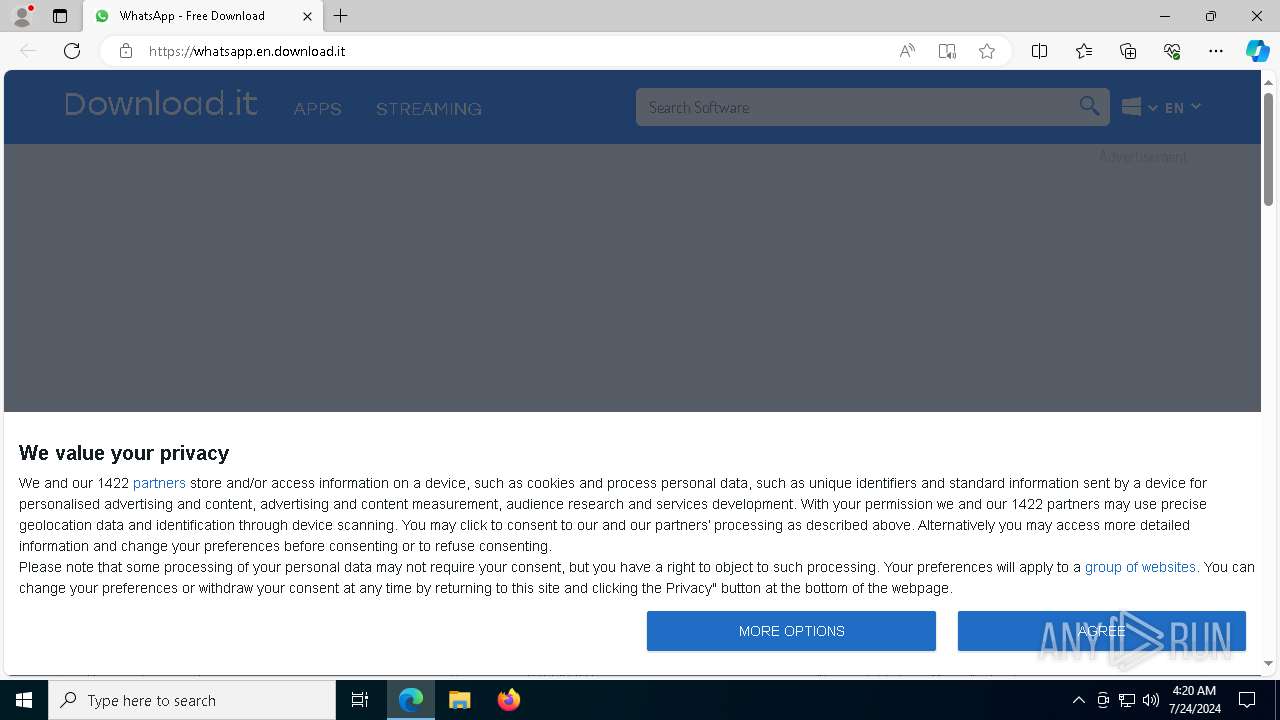Add this page to favorites star

(987, 51)
